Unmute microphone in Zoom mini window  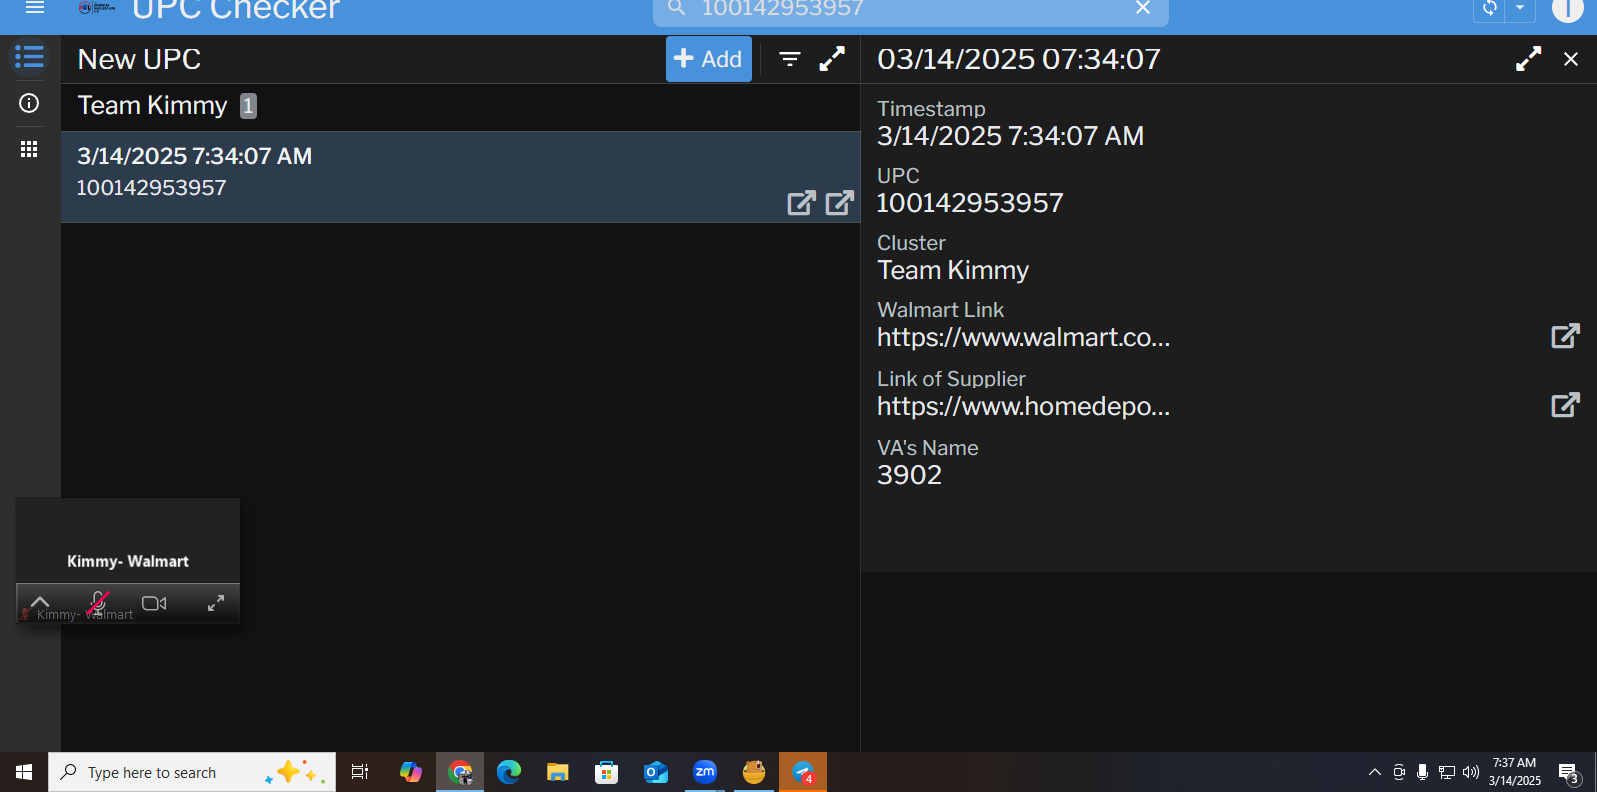(x=98, y=603)
